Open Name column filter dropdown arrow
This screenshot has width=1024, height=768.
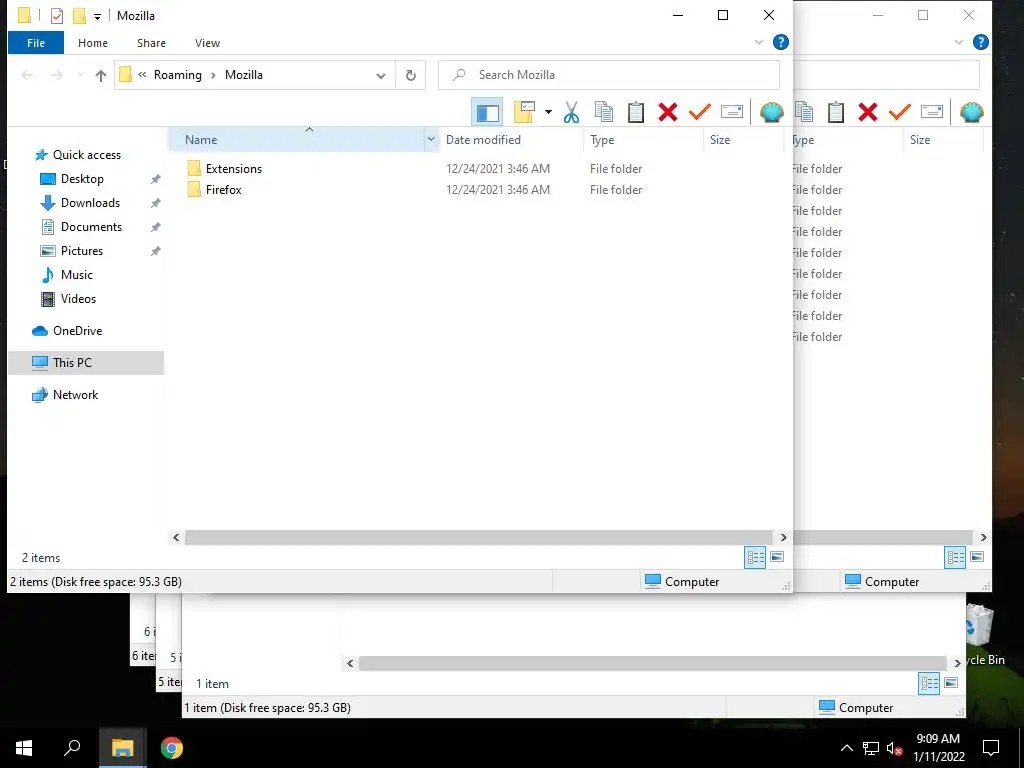(431, 140)
